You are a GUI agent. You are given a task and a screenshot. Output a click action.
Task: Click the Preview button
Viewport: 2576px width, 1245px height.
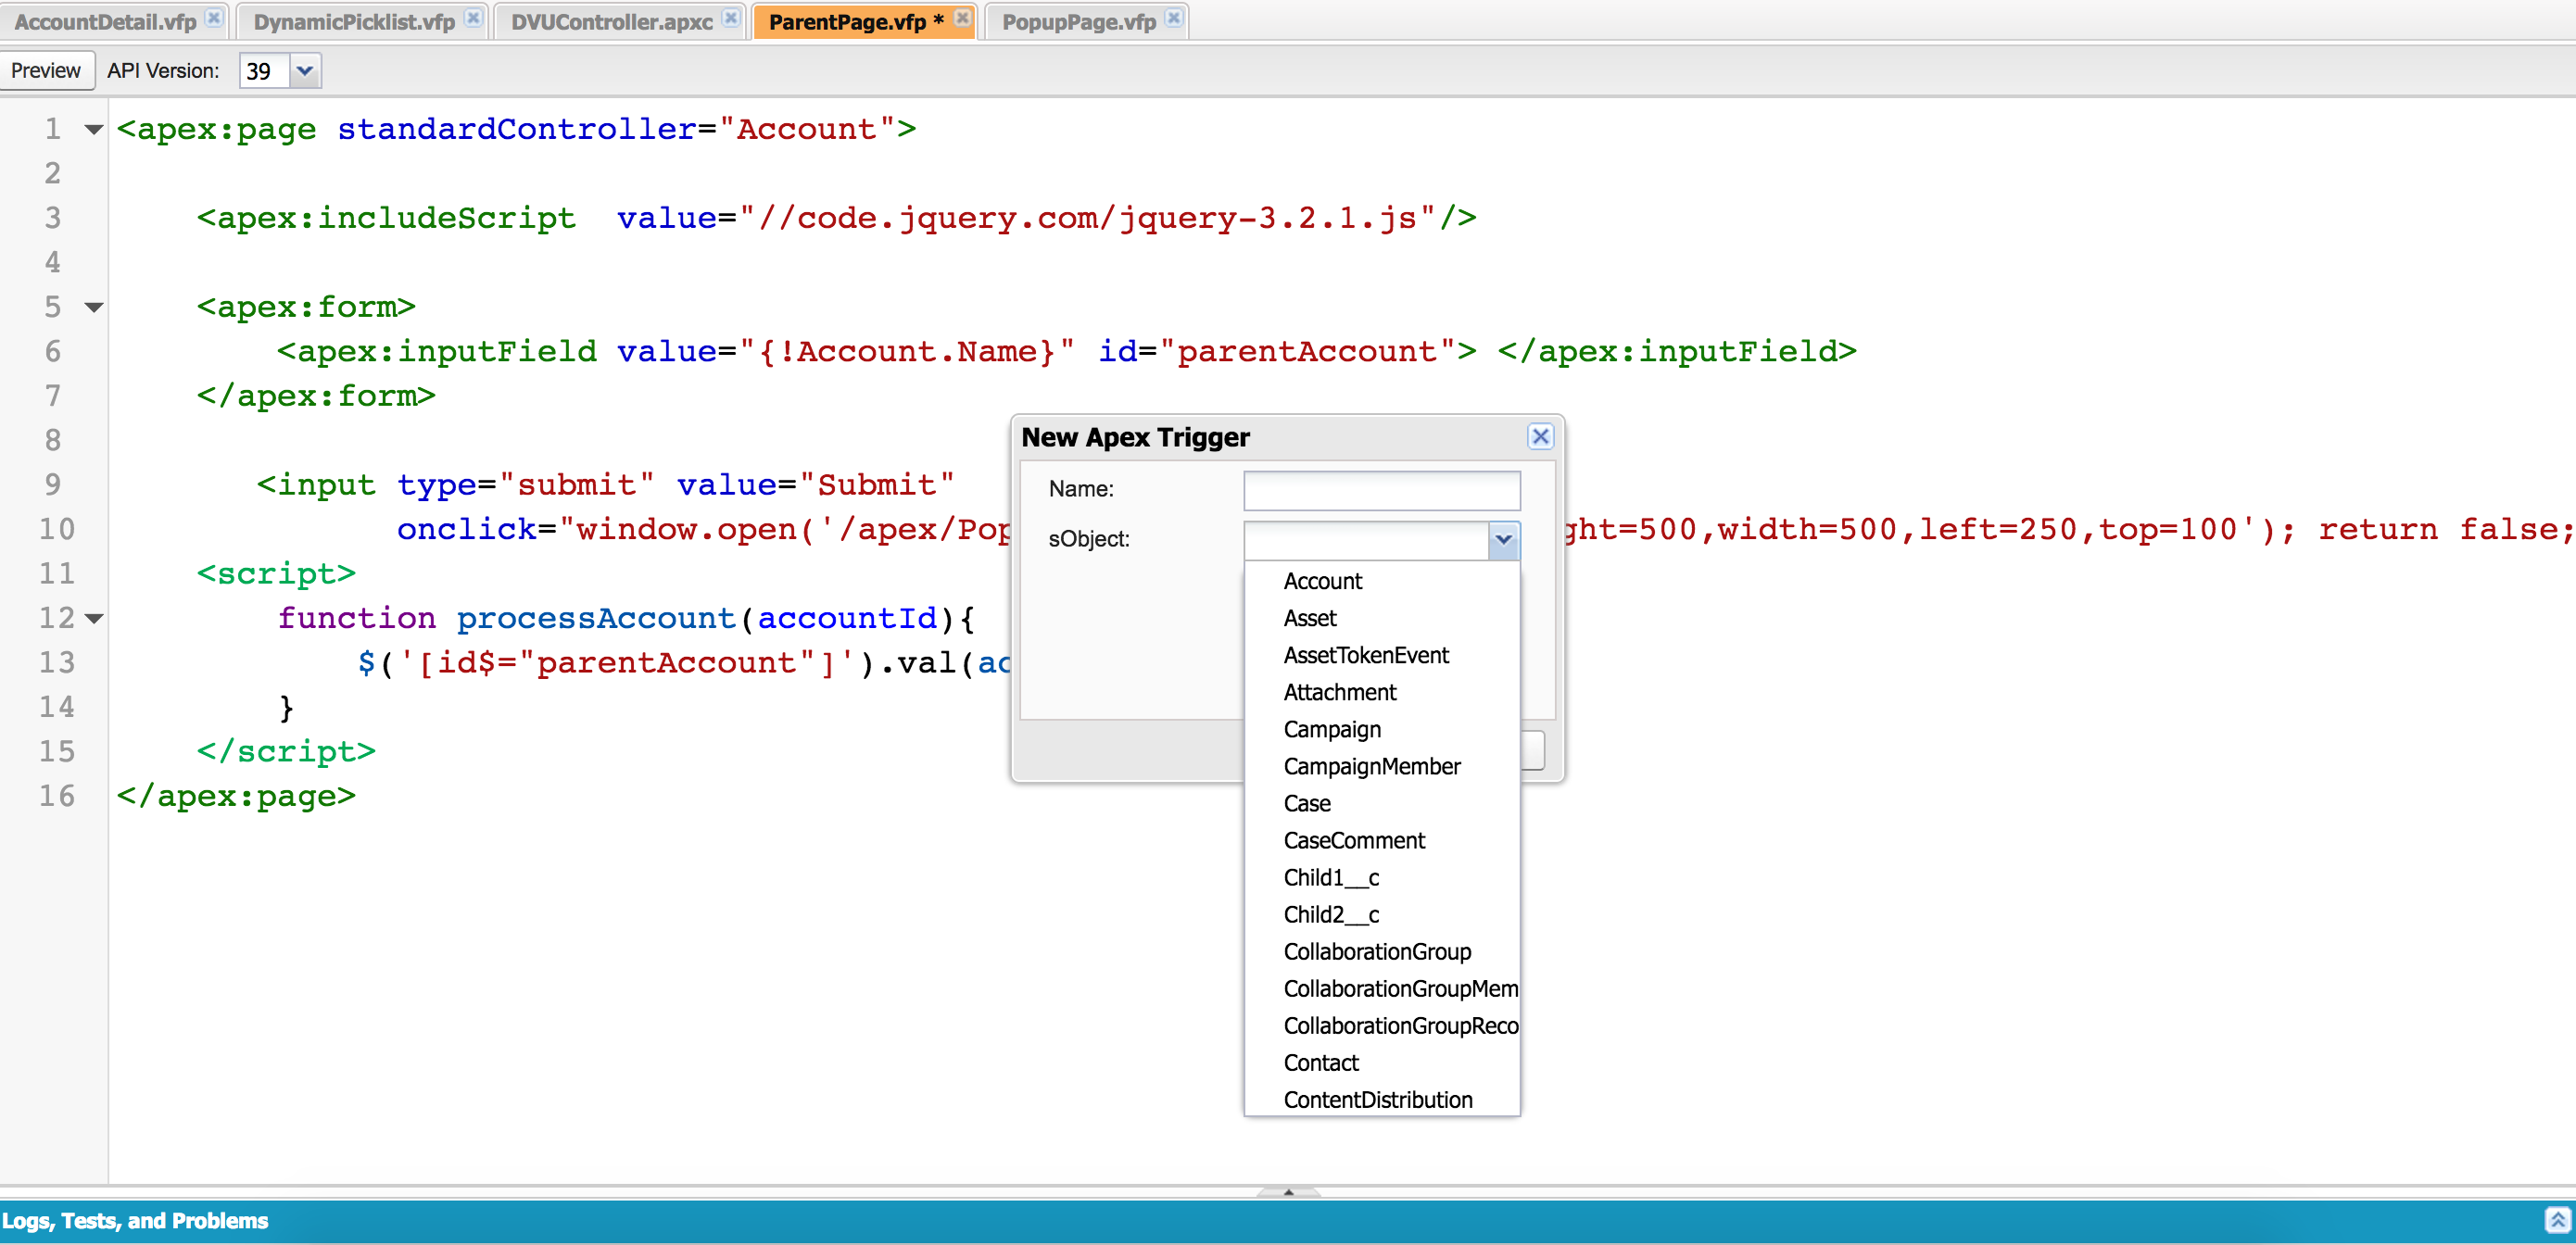[46, 71]
